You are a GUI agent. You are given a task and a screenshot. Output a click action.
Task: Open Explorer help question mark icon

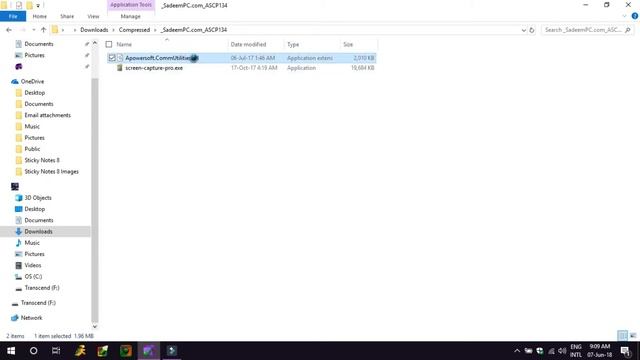pos(635,16)
